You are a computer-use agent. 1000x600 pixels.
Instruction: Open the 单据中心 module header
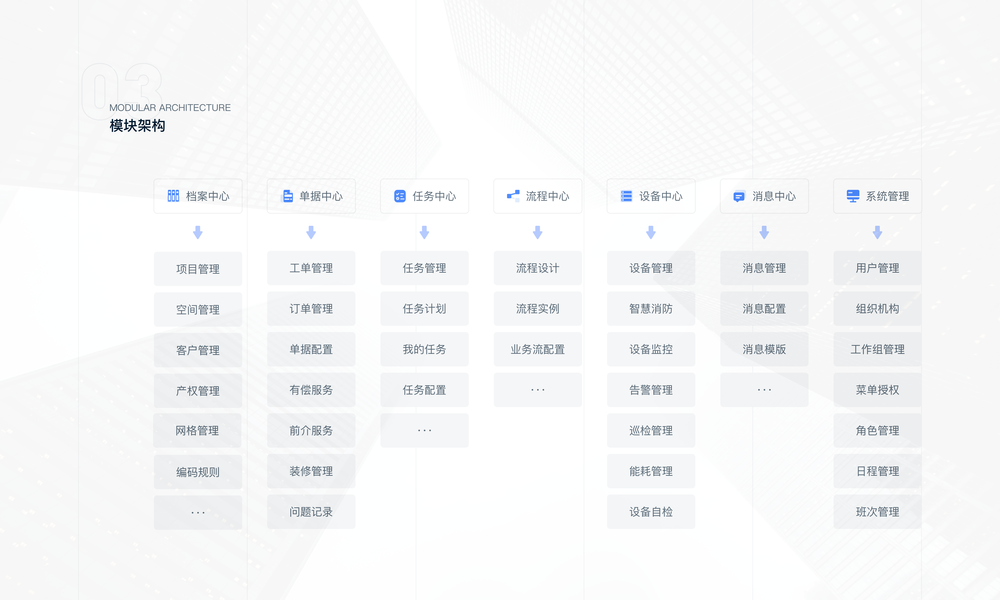(x=311, y=196)
